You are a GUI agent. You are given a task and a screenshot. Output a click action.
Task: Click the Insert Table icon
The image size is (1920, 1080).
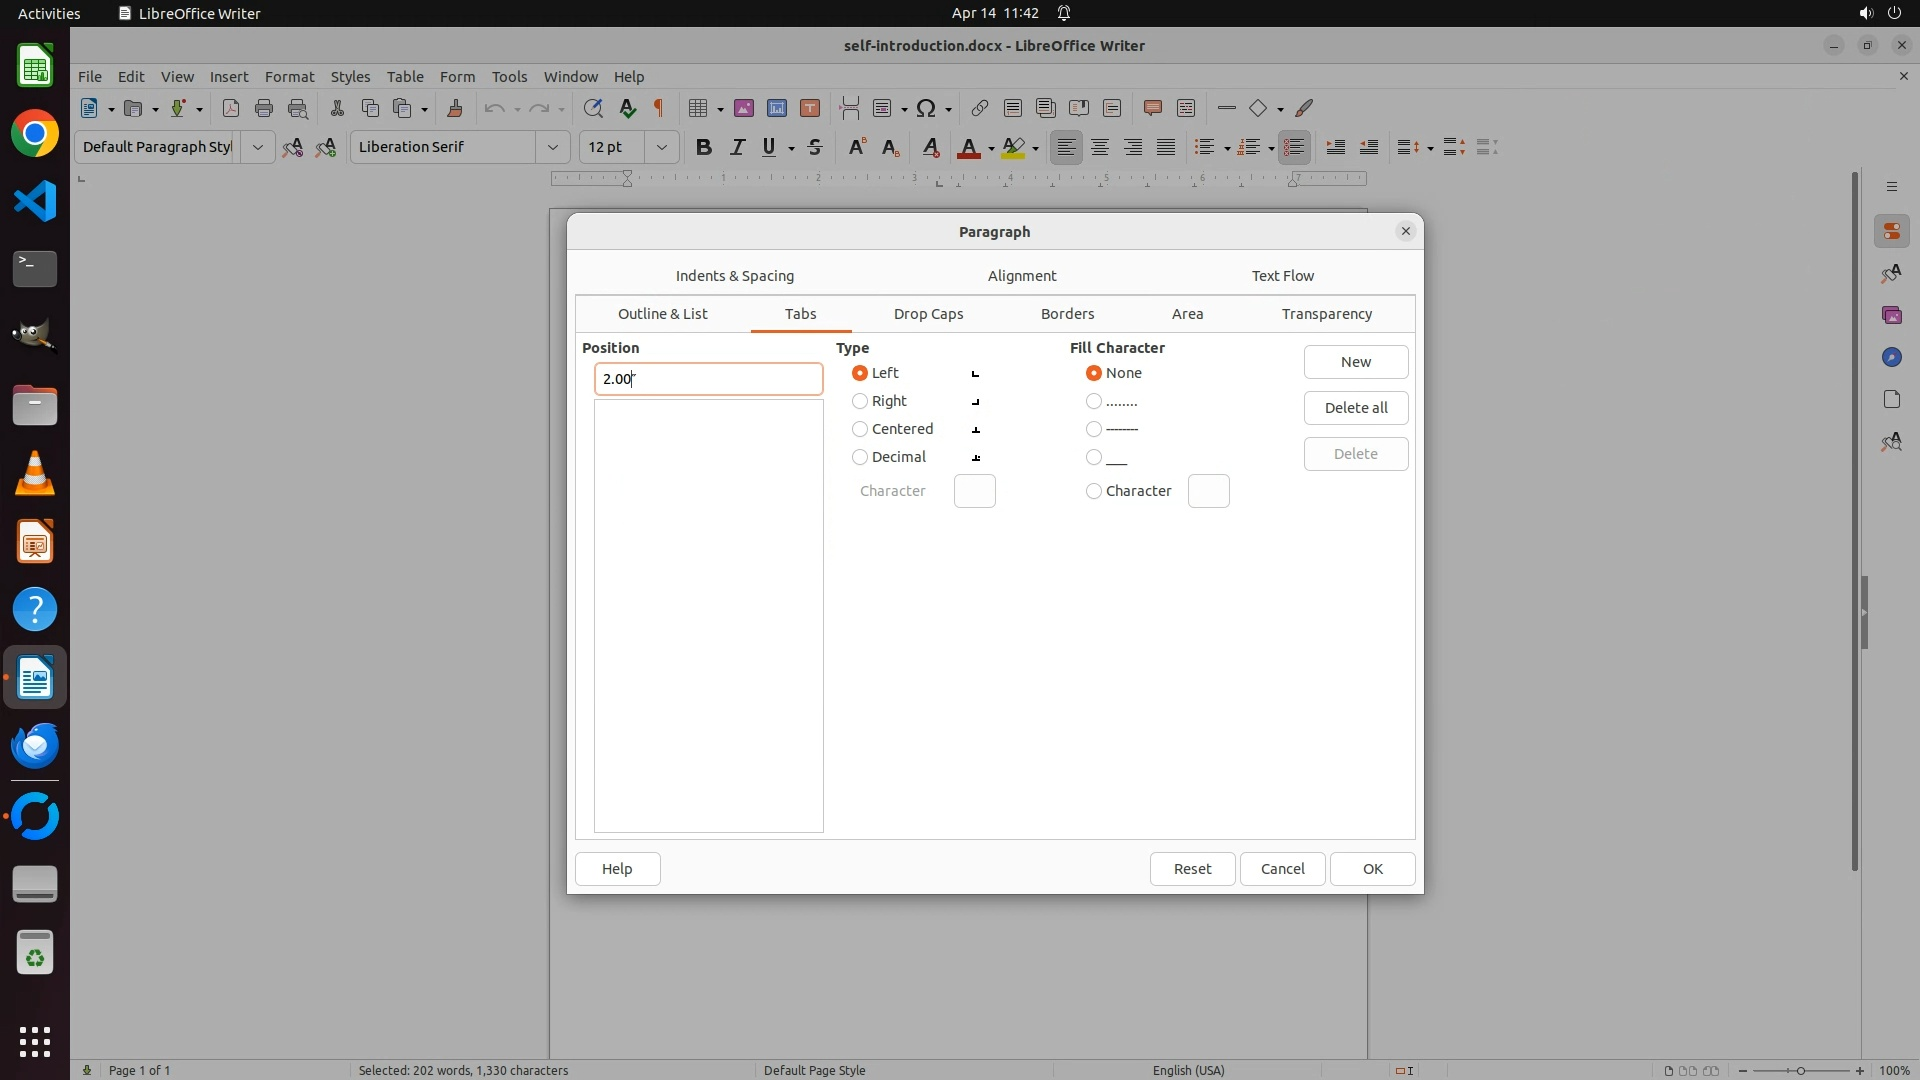(x=698, y=108)
